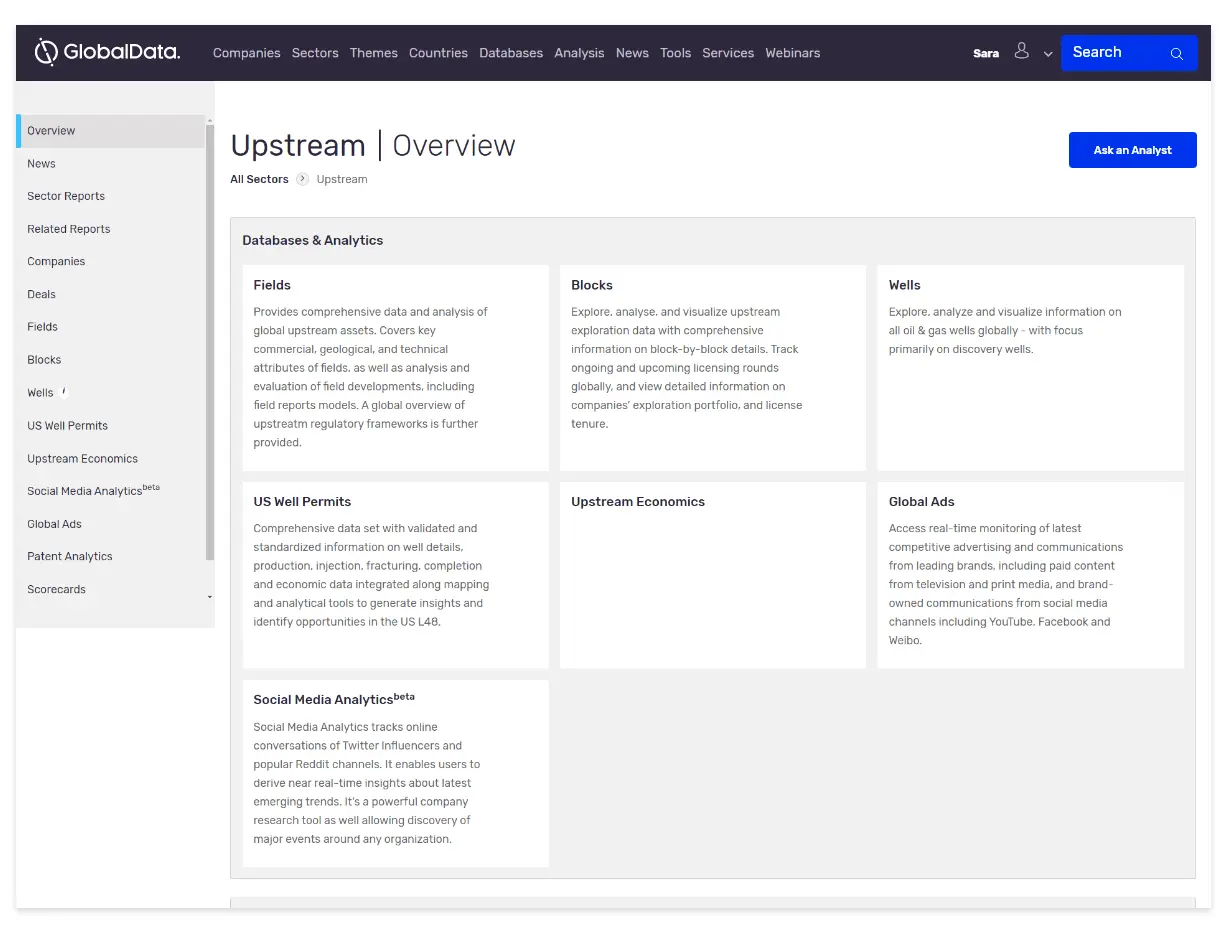Select the Webinars menu item
Image resolution: width=1226 pixels, height=932 pixels.
click(x=792, y=53)
